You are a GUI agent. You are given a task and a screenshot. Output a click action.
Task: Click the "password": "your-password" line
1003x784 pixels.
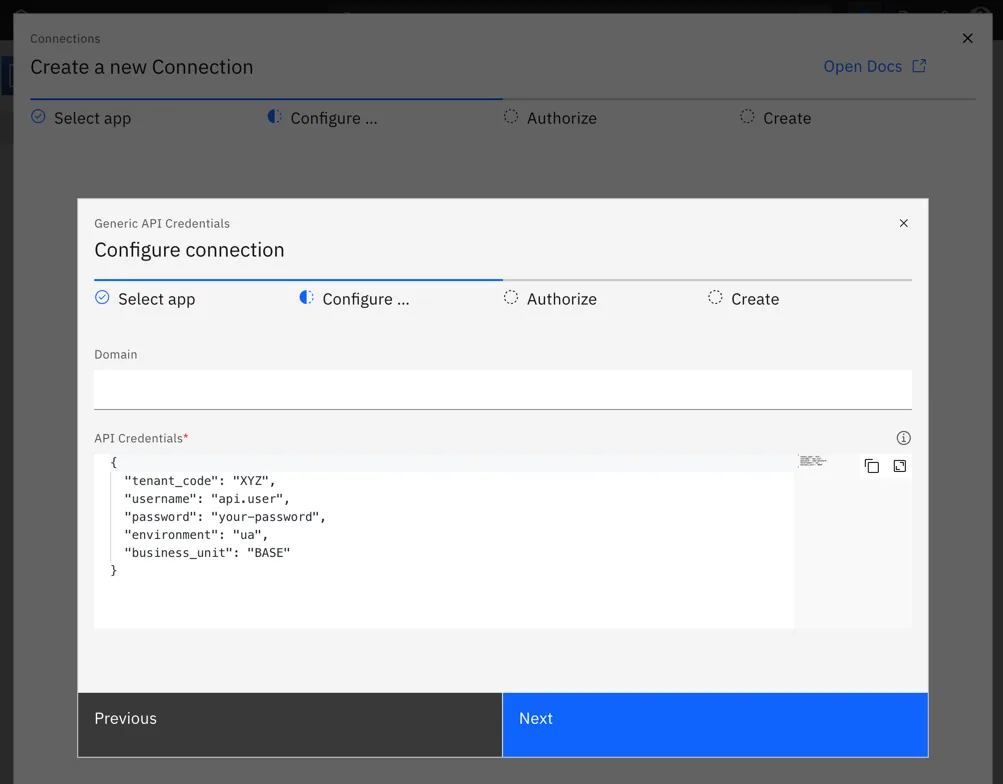pyautogui.click(x=225, y=517)
